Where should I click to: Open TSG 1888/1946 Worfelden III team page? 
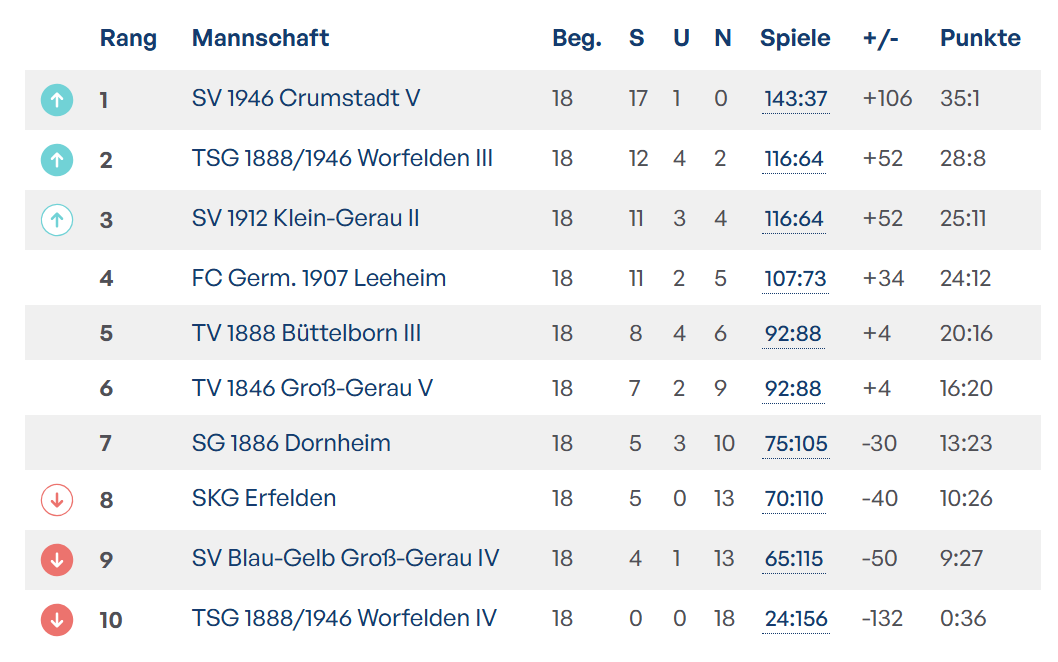point(342,158)
